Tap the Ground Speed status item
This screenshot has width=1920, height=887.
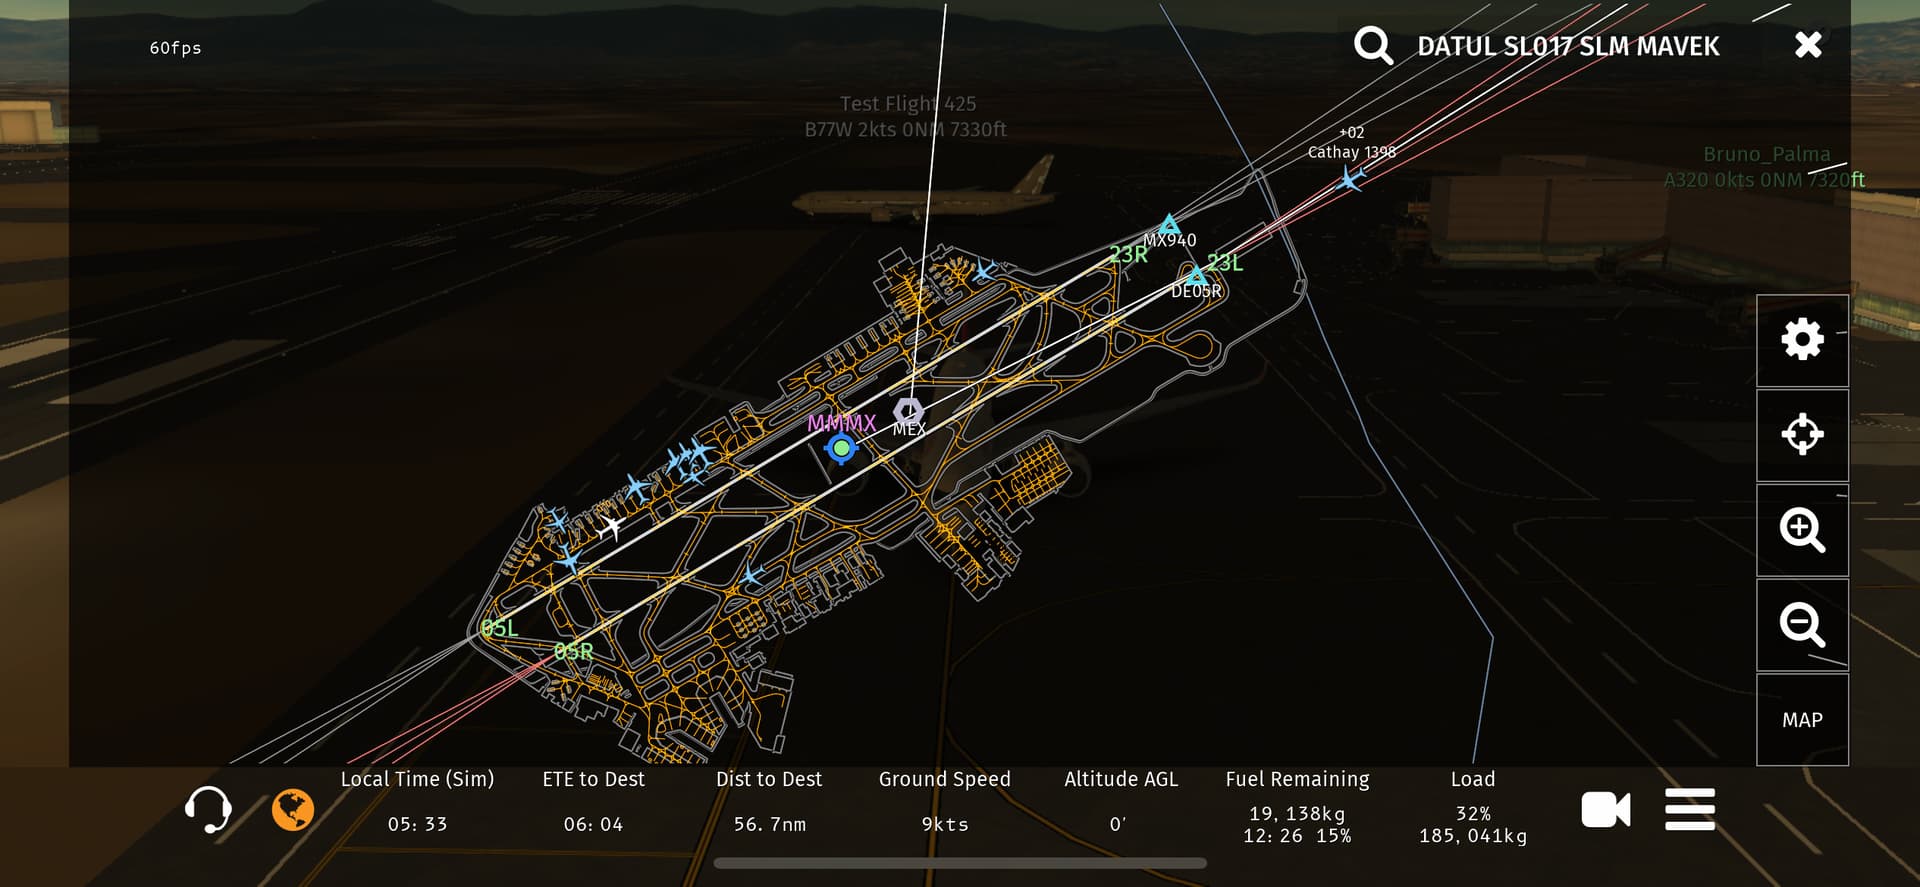click(x=944, y=802)
